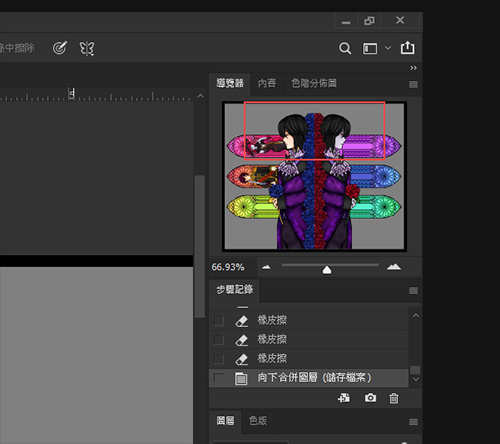Viewport: 500px width, 444px height.
Task: Click the navigator zoom slider handle
Action: tap(327, 270)
